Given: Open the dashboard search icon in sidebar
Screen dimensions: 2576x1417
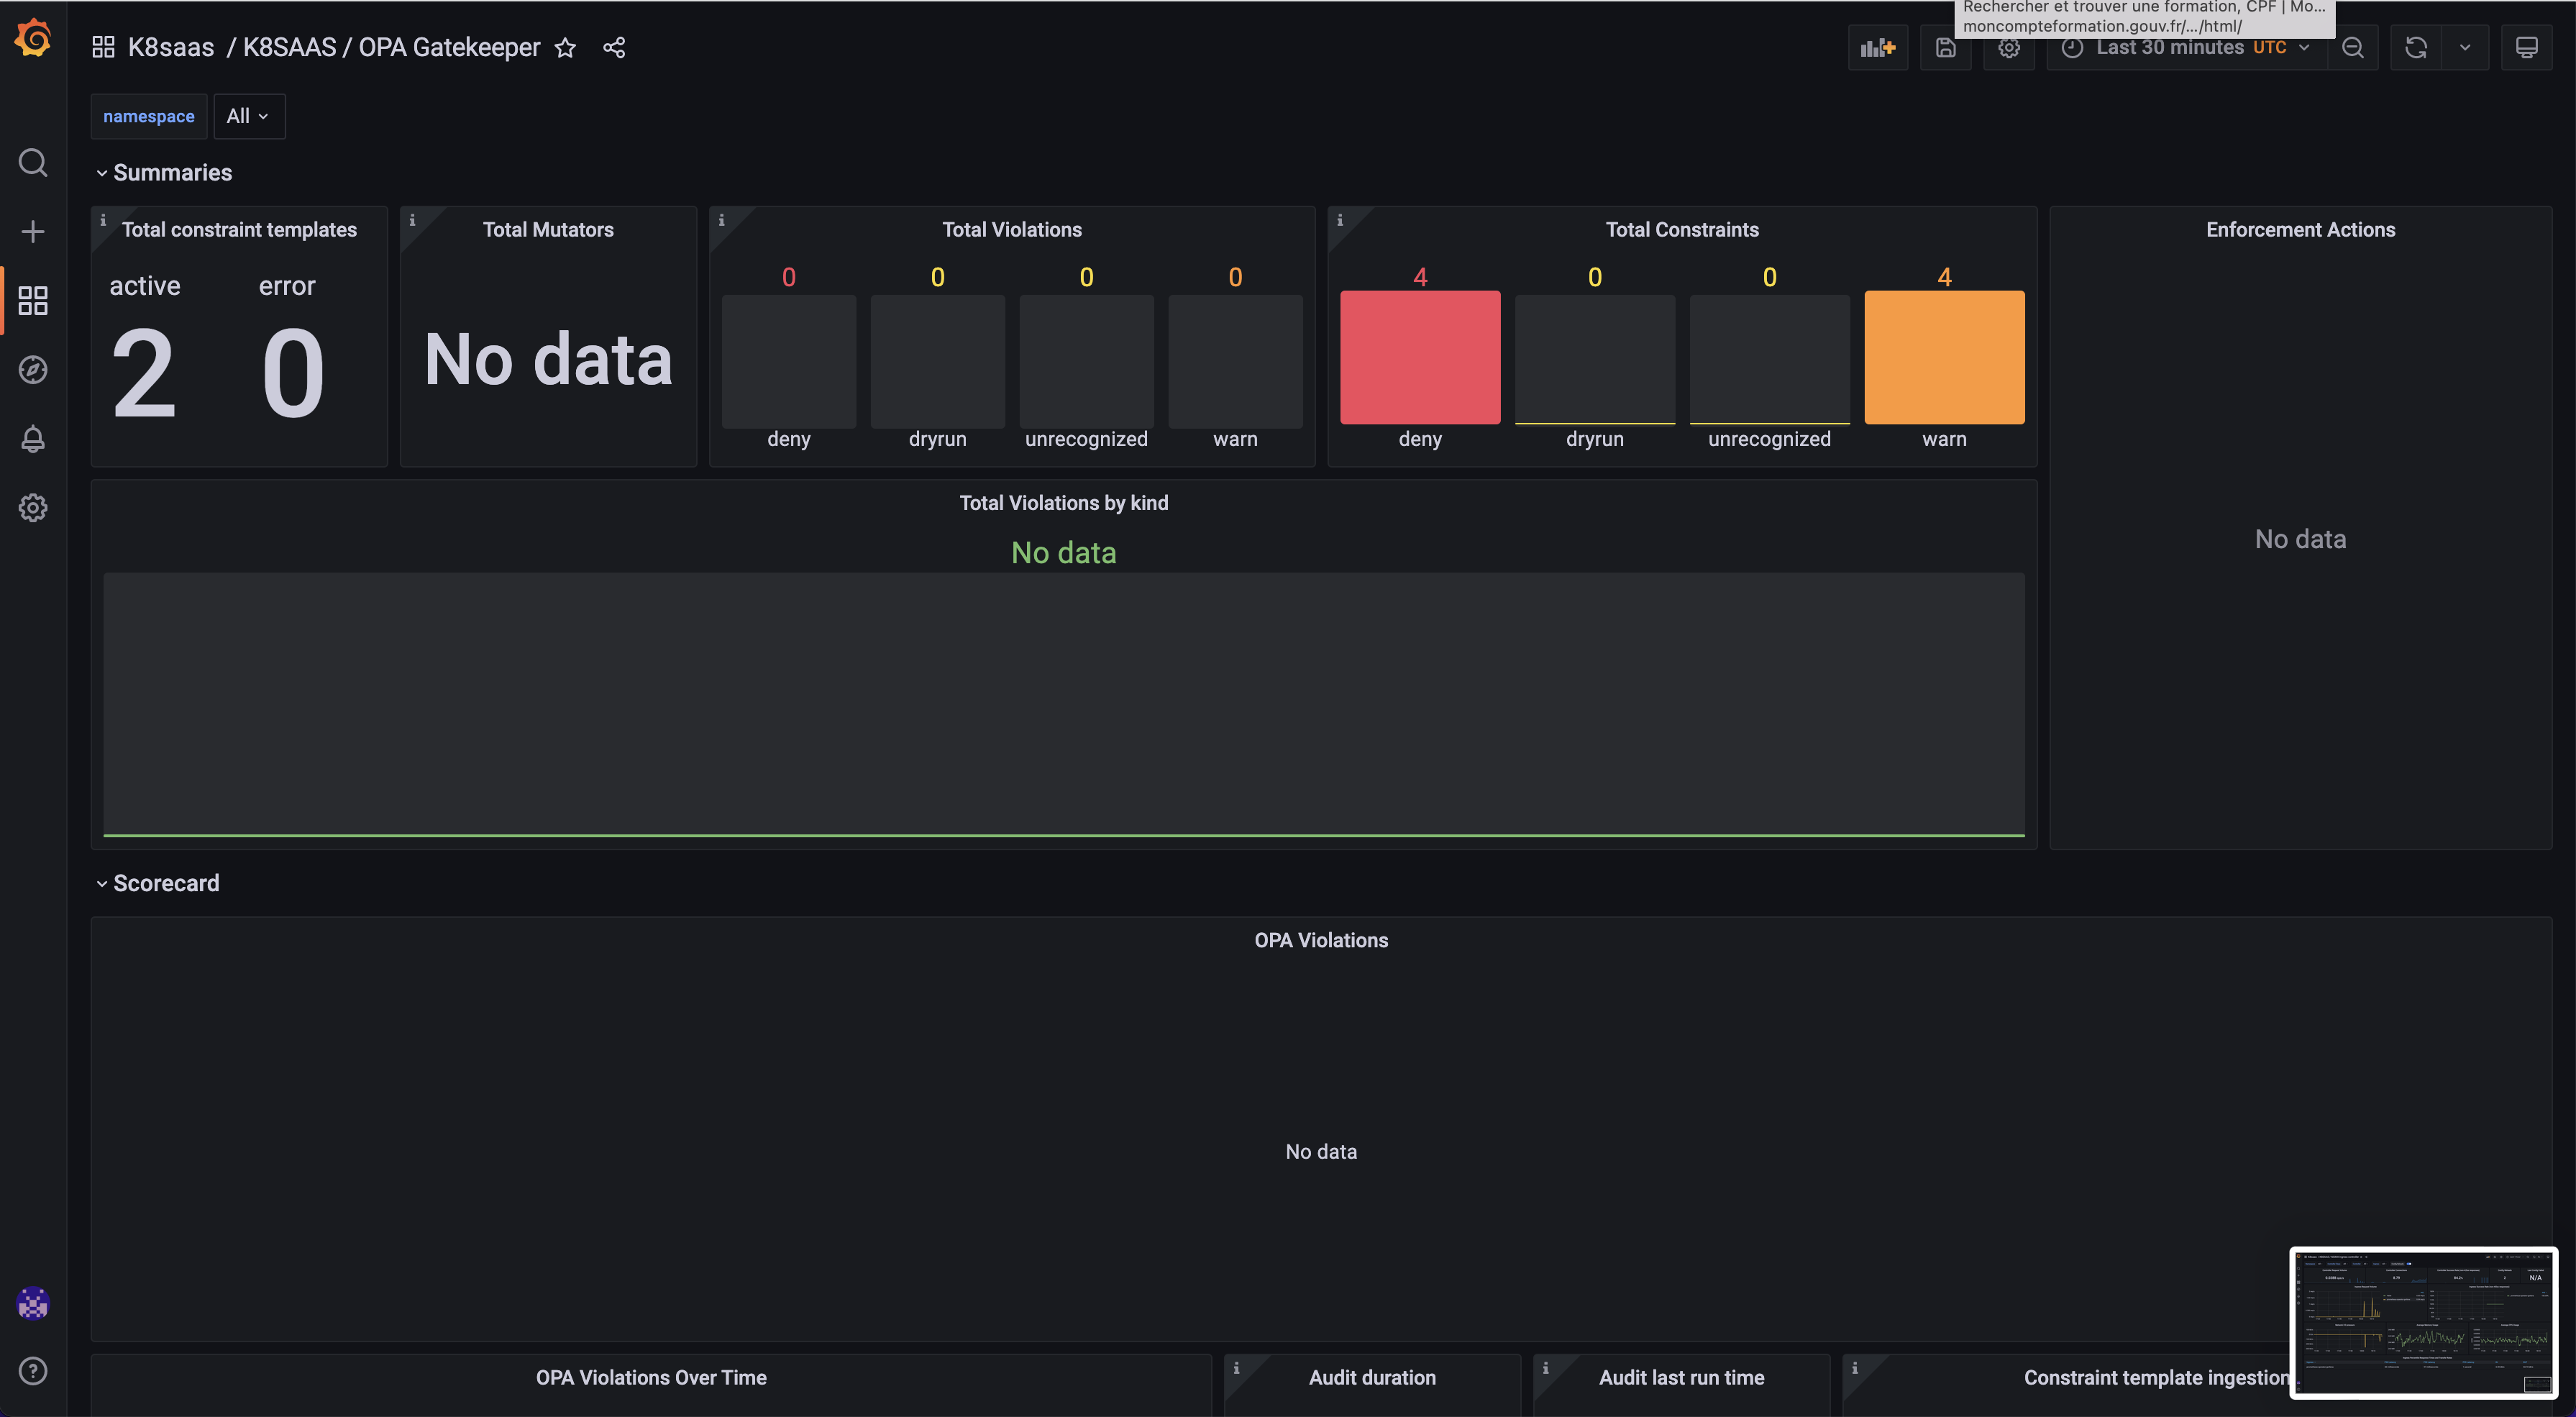Looking at the screenshot, I should pos(33,162).
